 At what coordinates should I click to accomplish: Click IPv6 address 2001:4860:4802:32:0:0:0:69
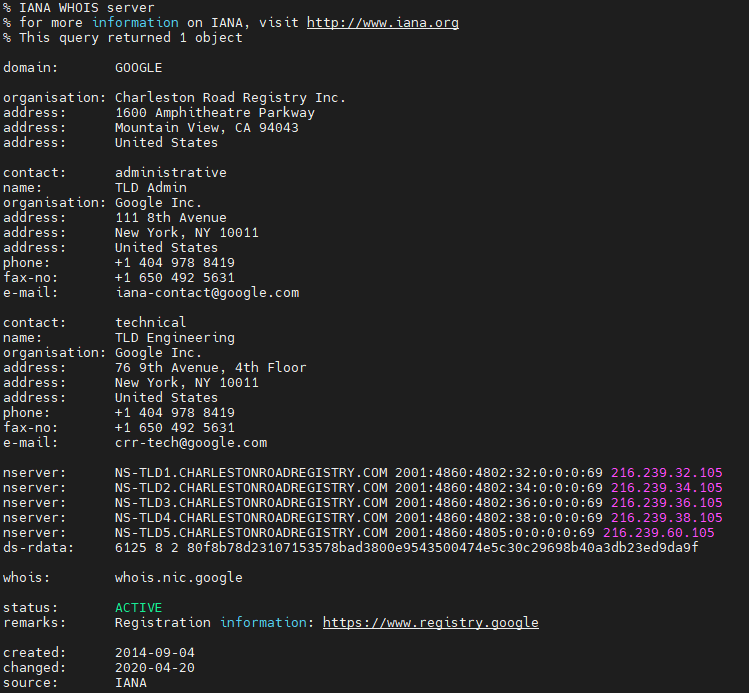coord(499,472)
